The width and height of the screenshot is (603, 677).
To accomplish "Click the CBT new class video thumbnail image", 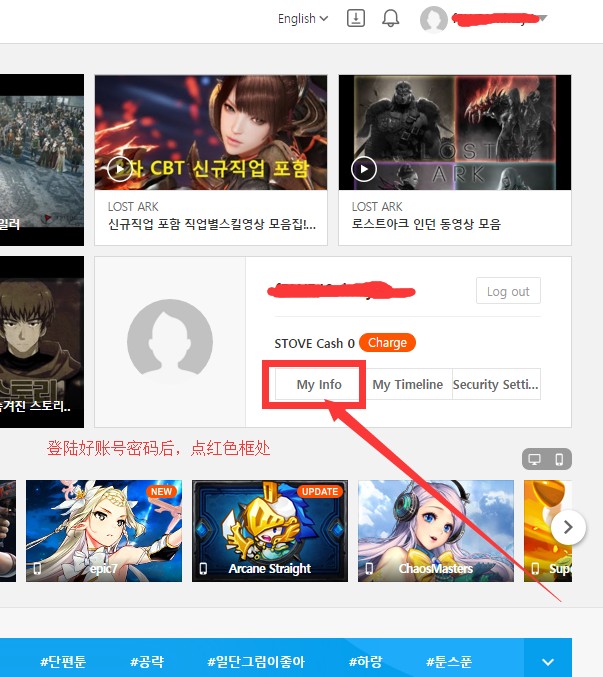I will pyautogui.click(x=211, y=133).
